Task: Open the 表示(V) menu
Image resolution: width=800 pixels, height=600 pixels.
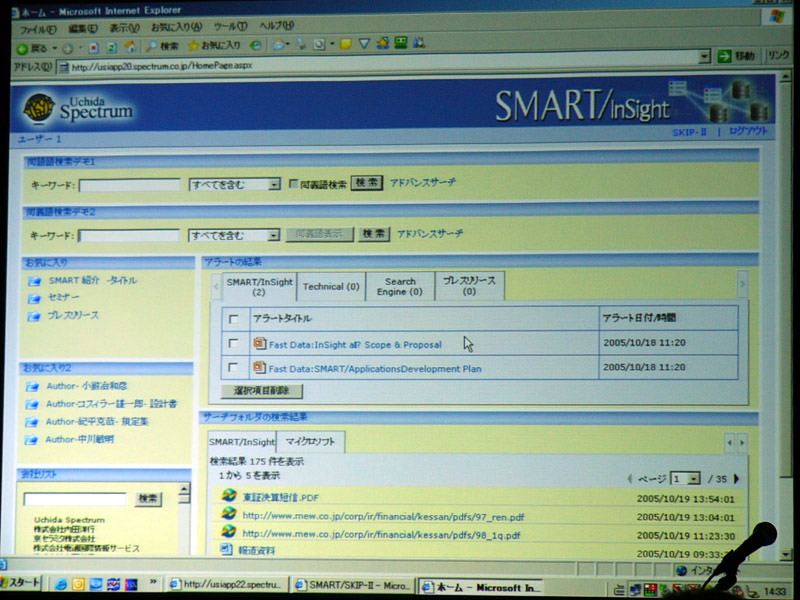Action: point(124,28)
